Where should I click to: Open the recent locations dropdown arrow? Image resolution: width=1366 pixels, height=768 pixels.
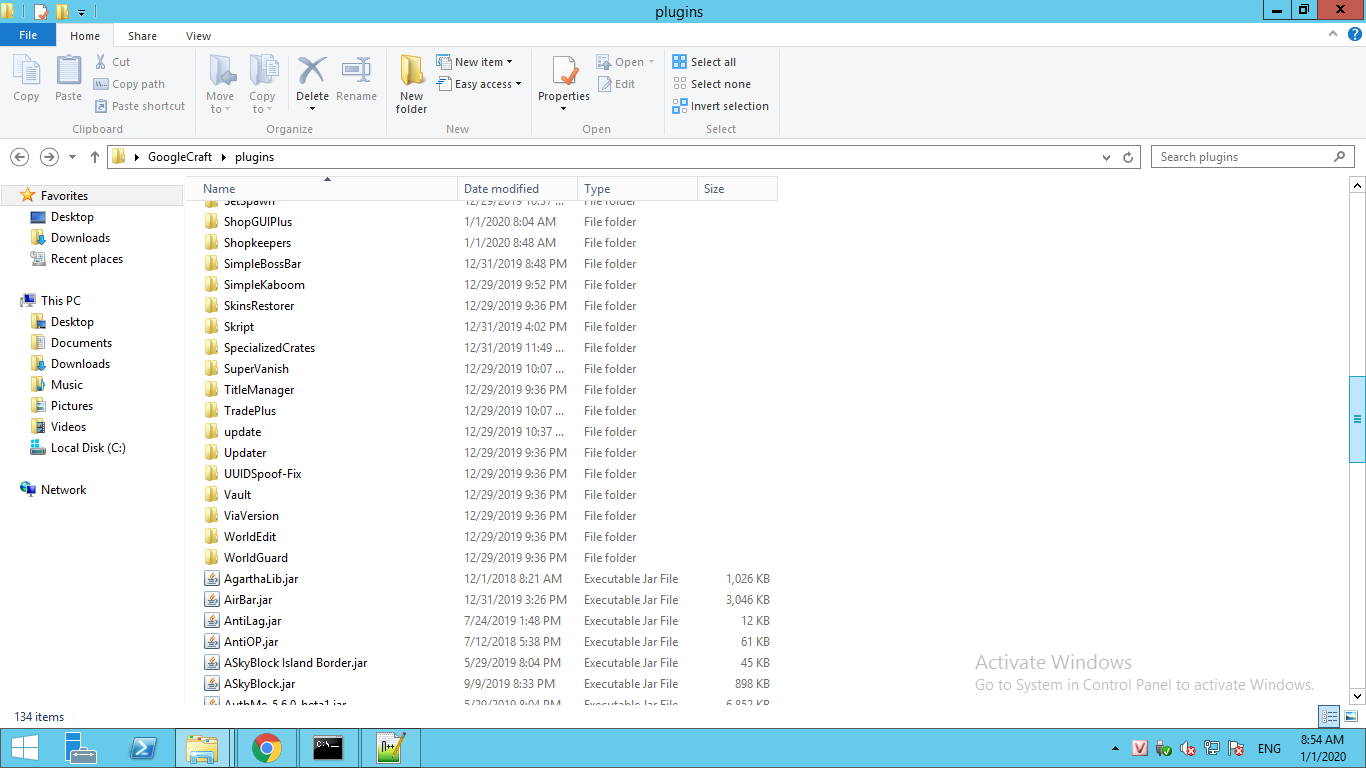tap(72, 157)
